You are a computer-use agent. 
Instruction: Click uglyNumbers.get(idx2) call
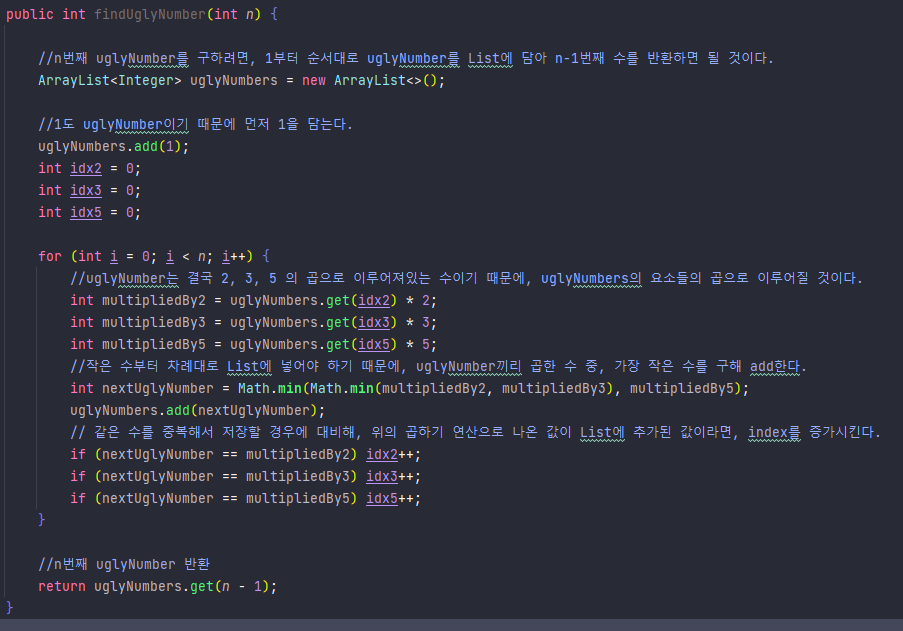pyautogui.click(x=313, y=301)
